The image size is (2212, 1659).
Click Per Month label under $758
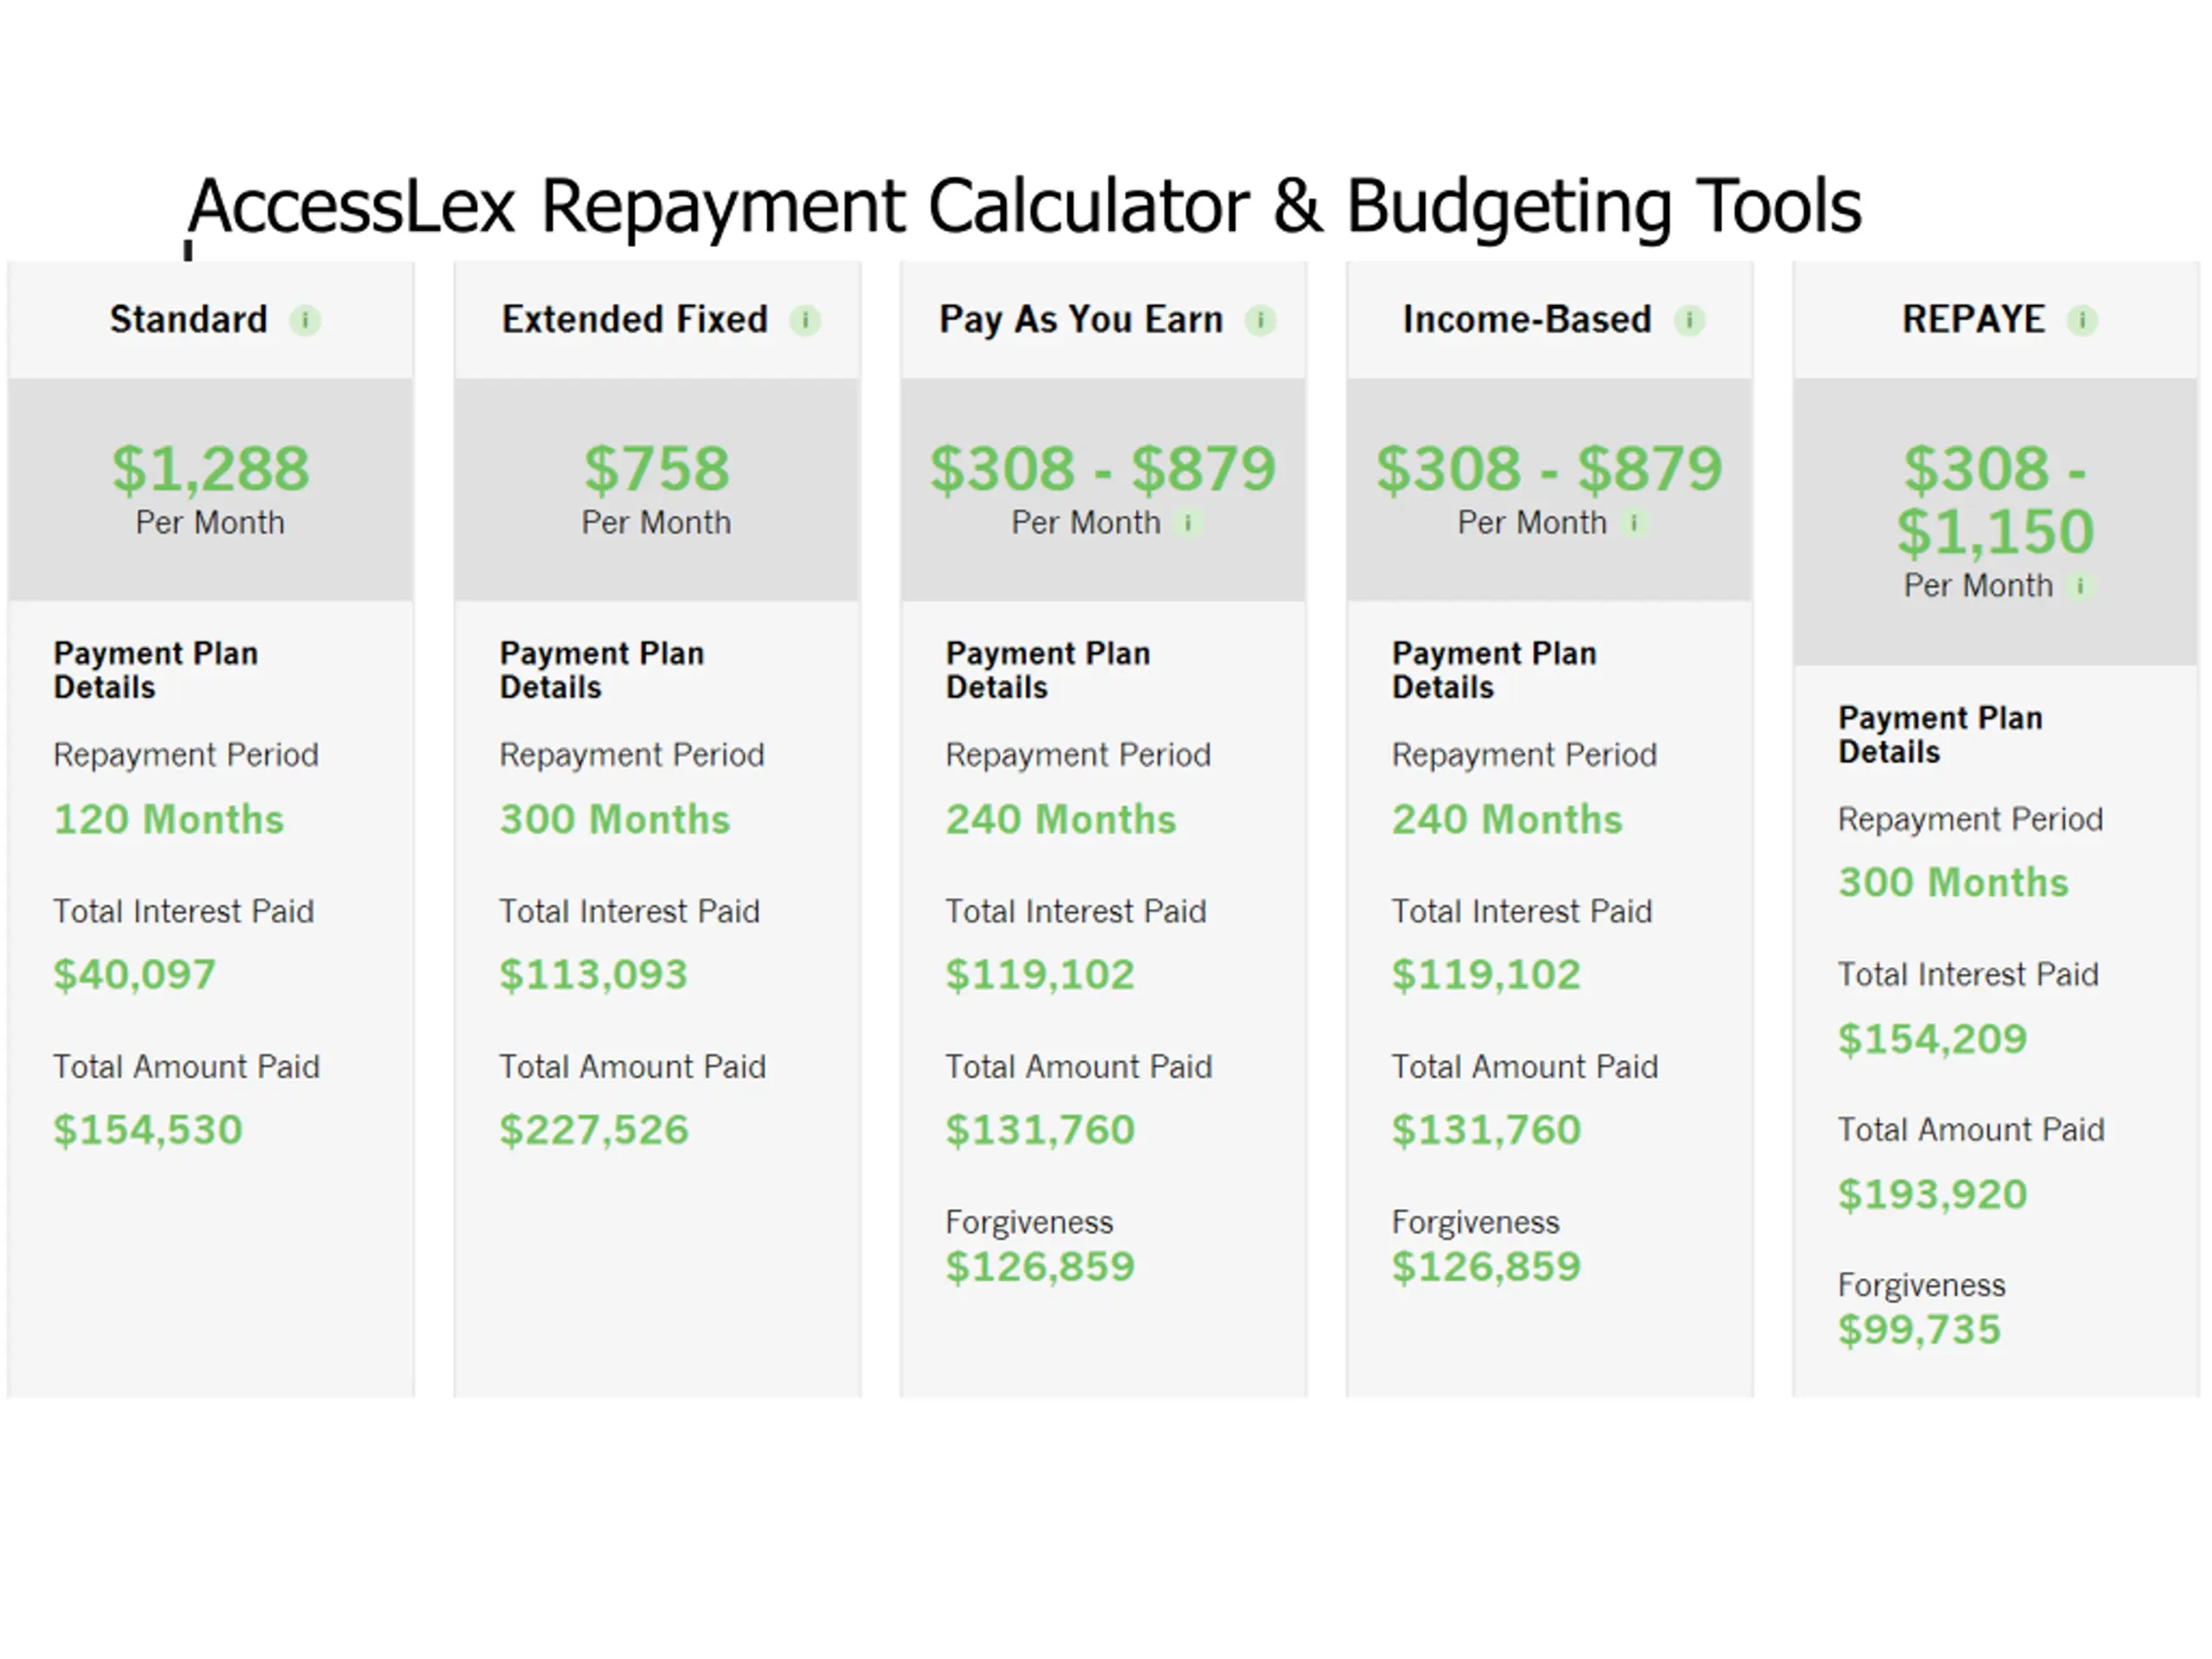656,523
